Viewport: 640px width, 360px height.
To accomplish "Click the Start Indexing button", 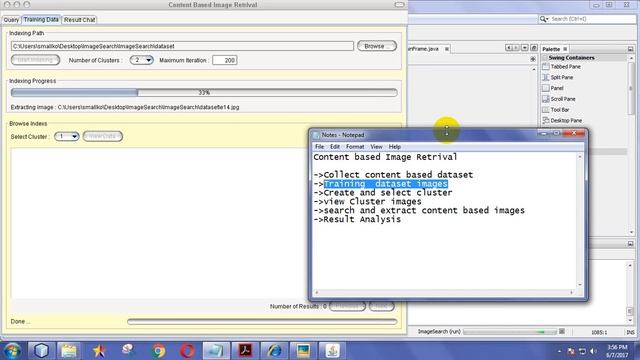I will click(x=35, y=60).
